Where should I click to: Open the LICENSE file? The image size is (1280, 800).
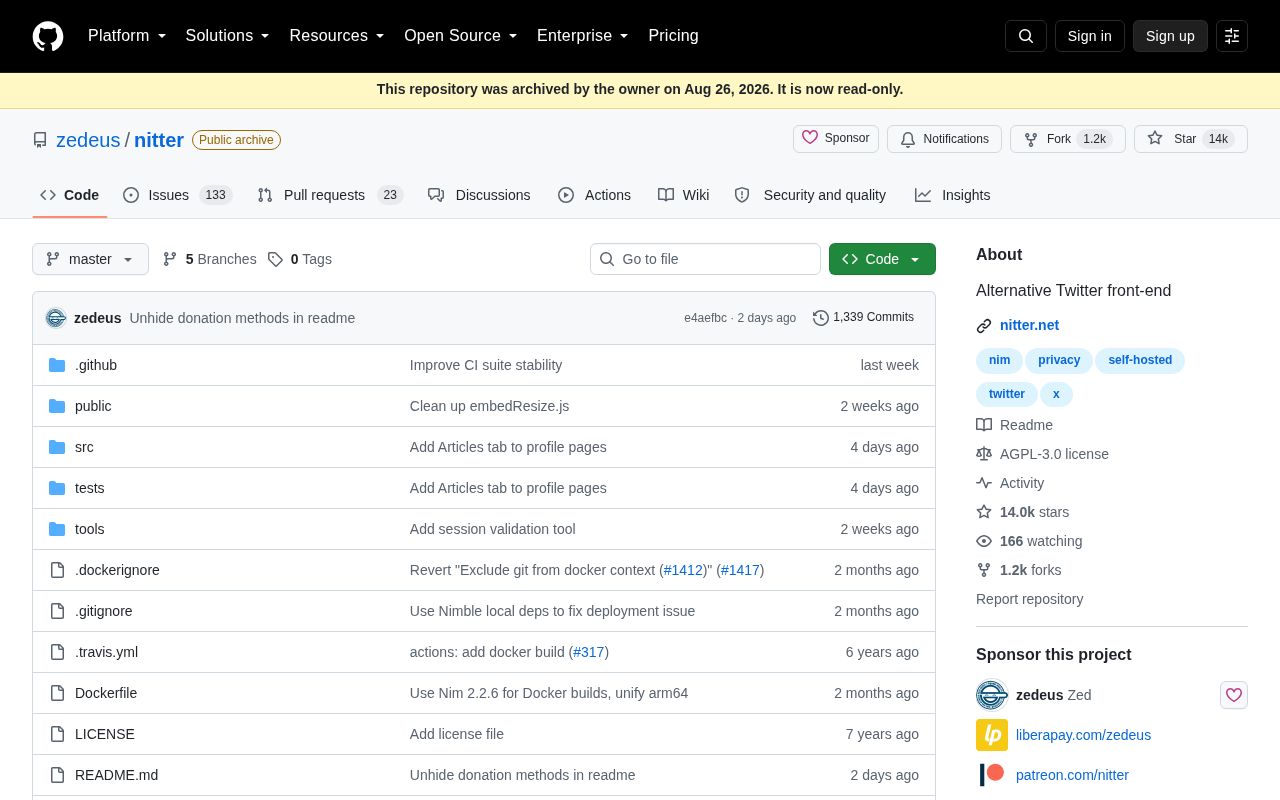pos(105,734)
